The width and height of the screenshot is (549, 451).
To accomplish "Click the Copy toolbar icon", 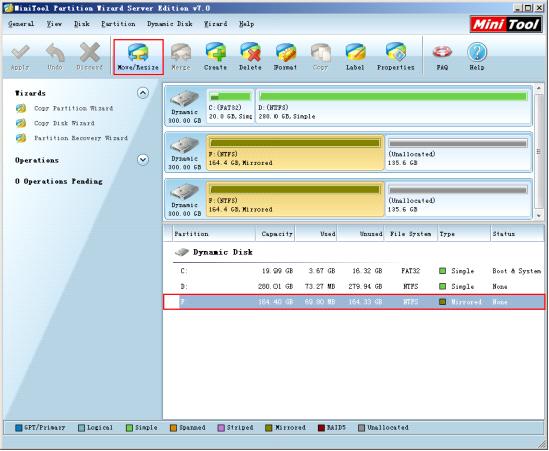I will coord(320,56).
